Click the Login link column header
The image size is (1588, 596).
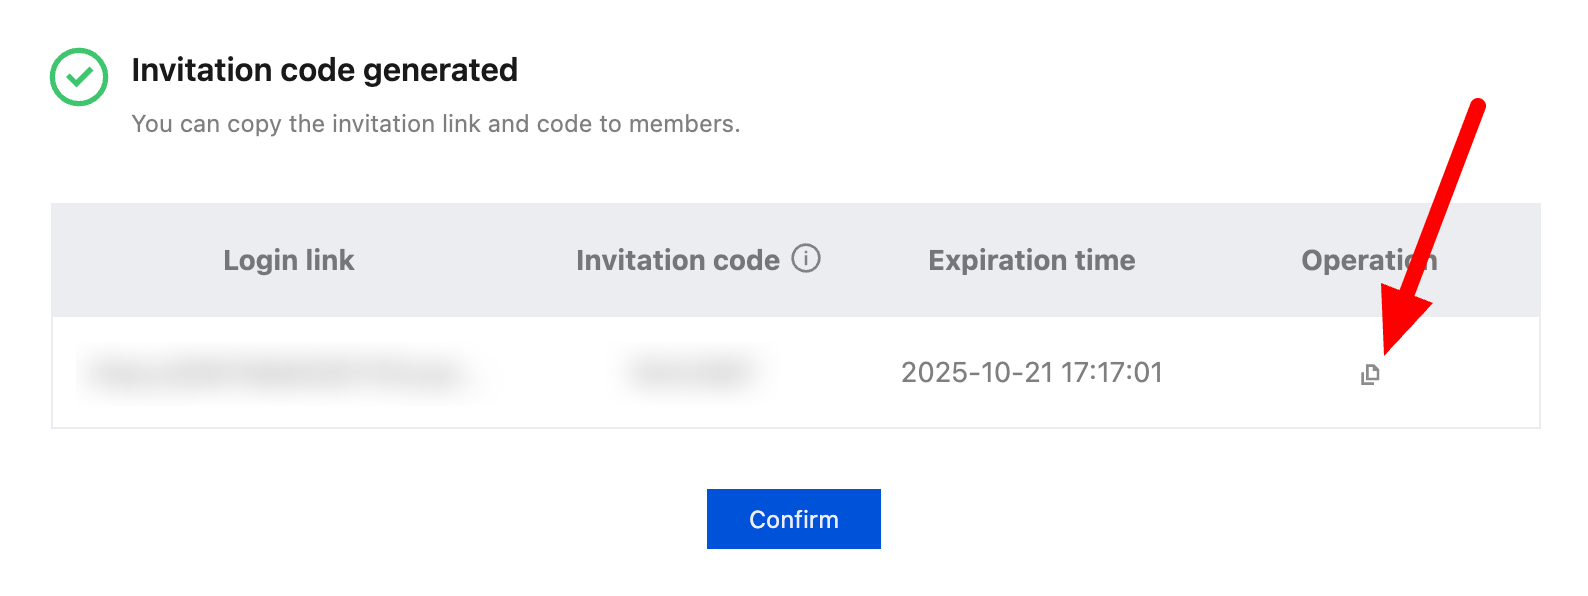click(288, 261)
